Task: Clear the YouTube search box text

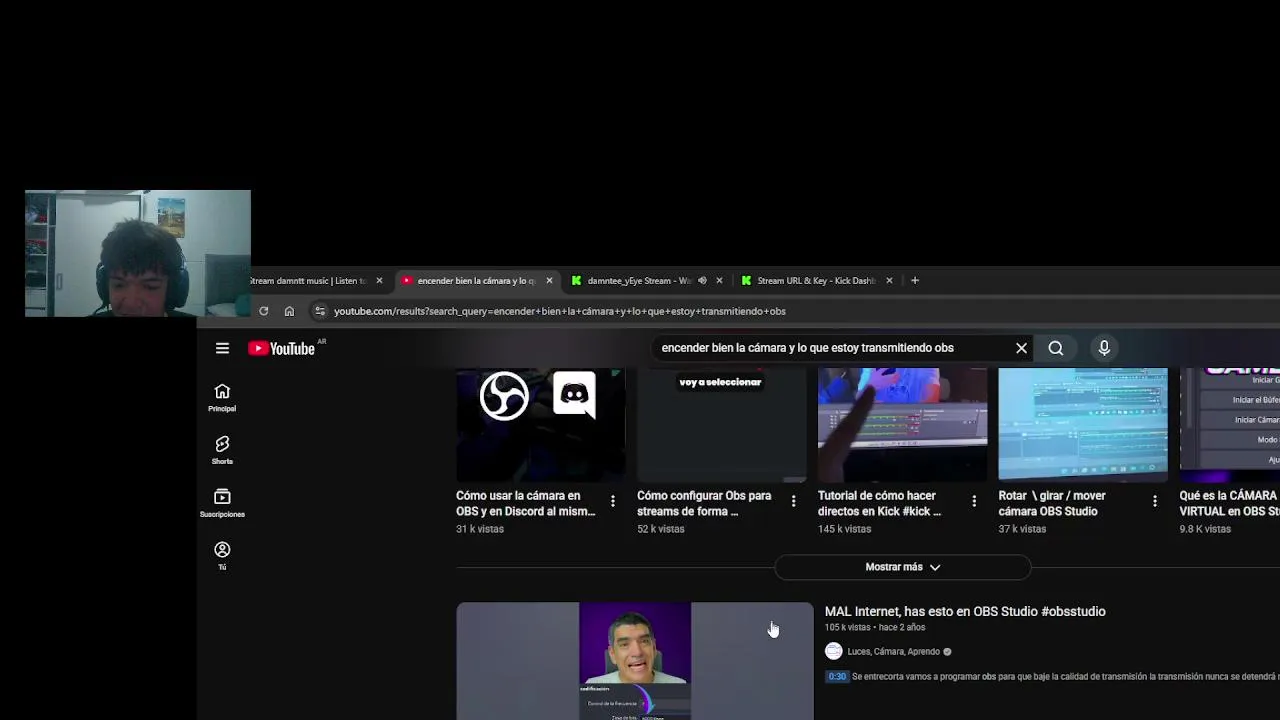Action: (1021, 348)
